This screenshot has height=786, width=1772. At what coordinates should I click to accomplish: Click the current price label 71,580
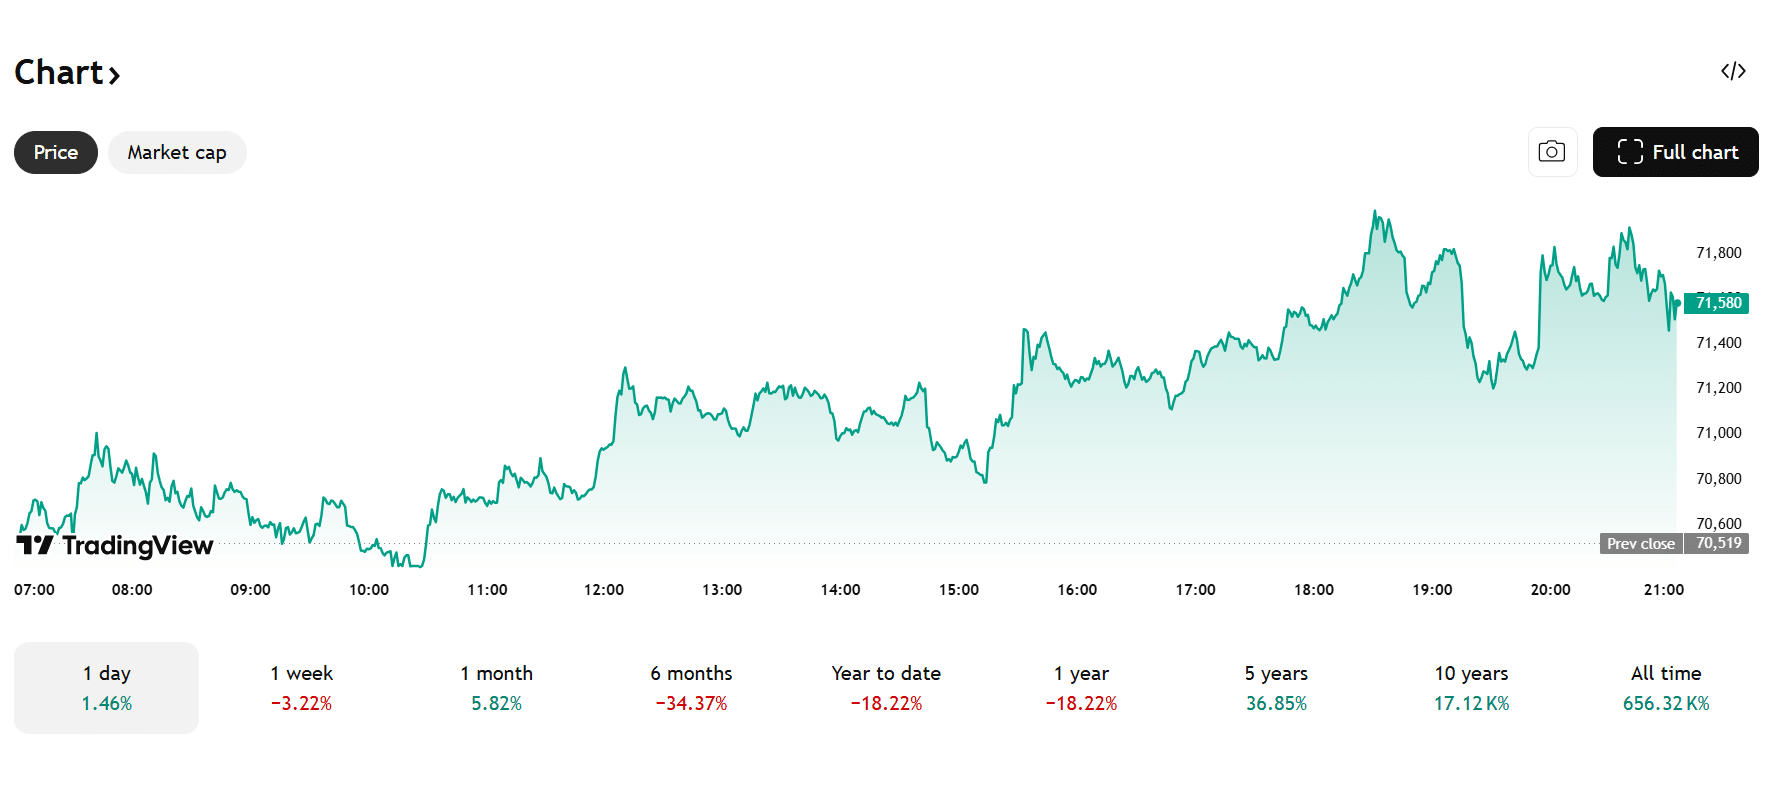1717,303
